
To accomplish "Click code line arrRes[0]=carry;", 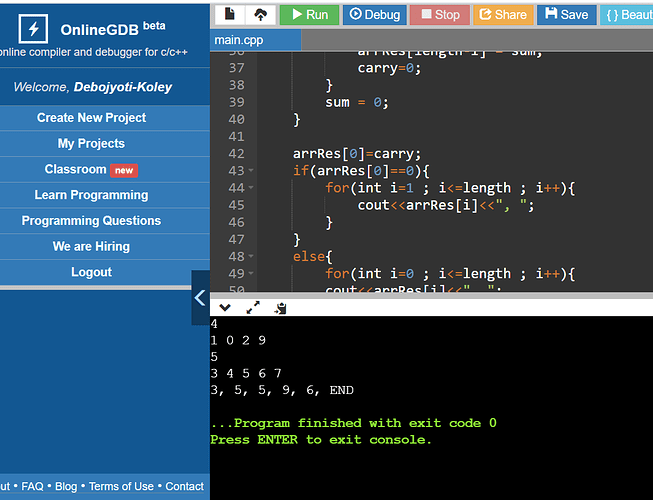I will 357,154.
